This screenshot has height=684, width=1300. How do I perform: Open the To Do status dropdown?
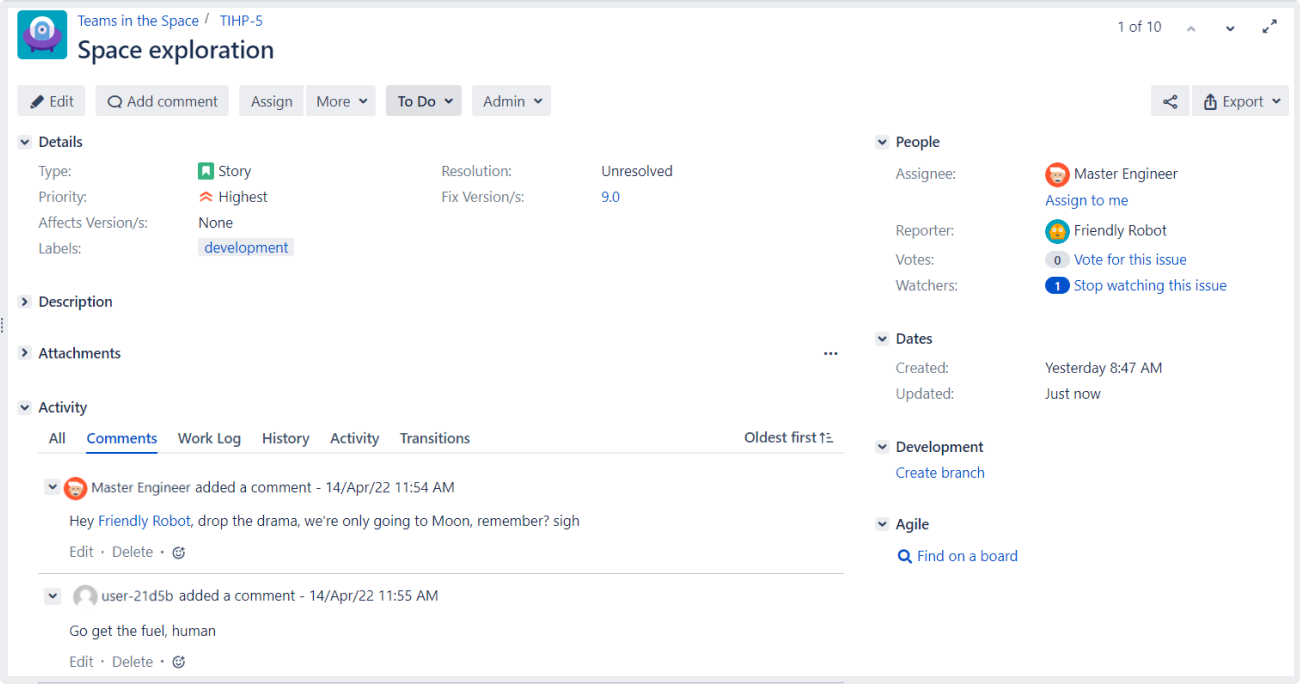[x=424, y=101]
